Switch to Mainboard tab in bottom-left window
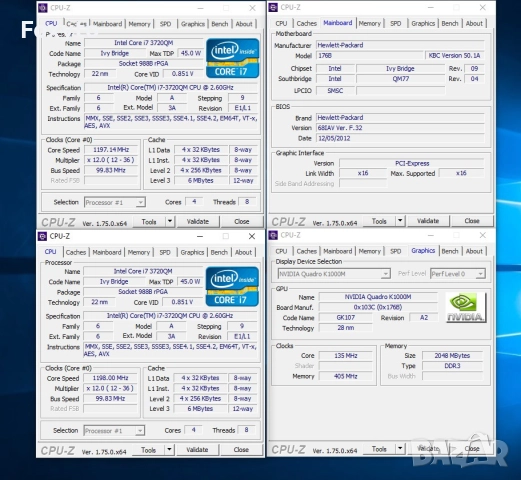 (x=107, y=252)
